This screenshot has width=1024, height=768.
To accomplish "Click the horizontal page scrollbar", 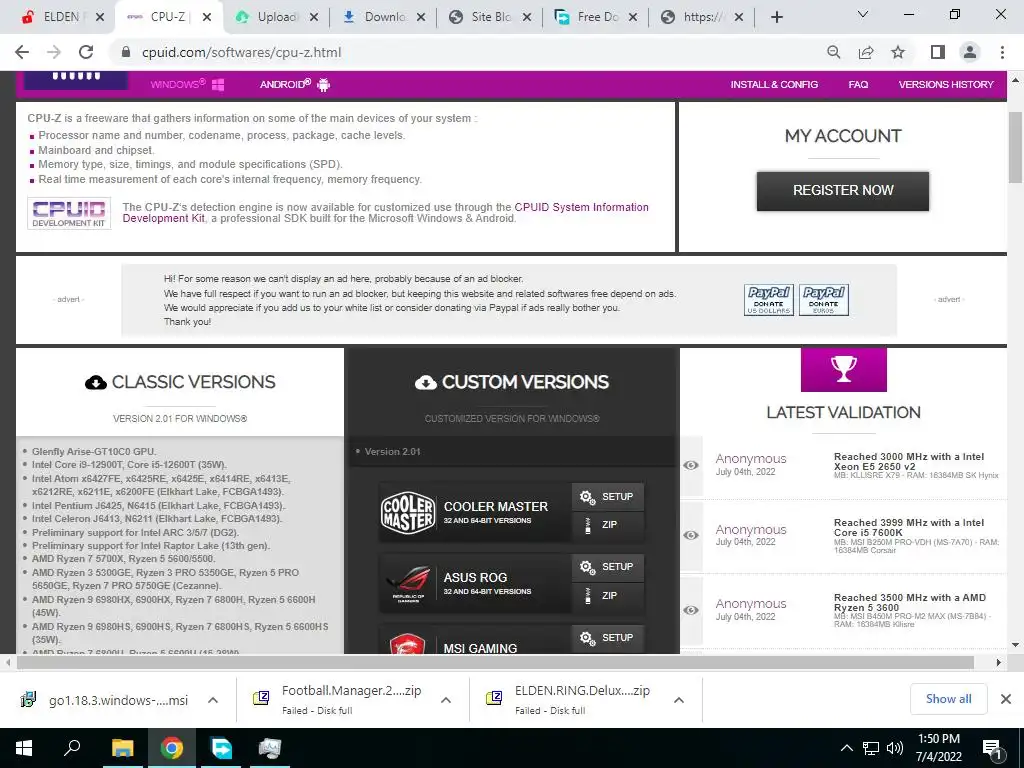I will [495, 662].
